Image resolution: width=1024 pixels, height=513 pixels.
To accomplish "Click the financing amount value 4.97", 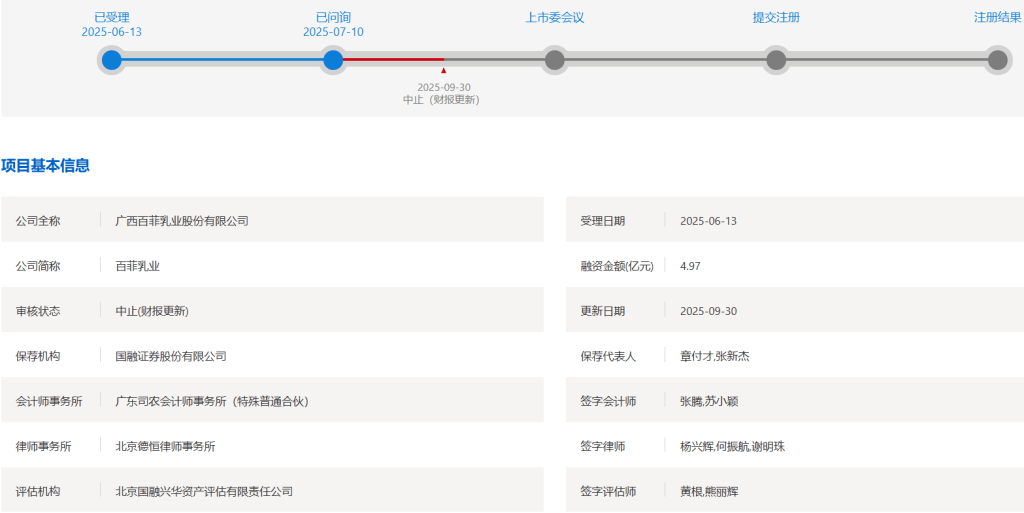I will tap(690, 266).
